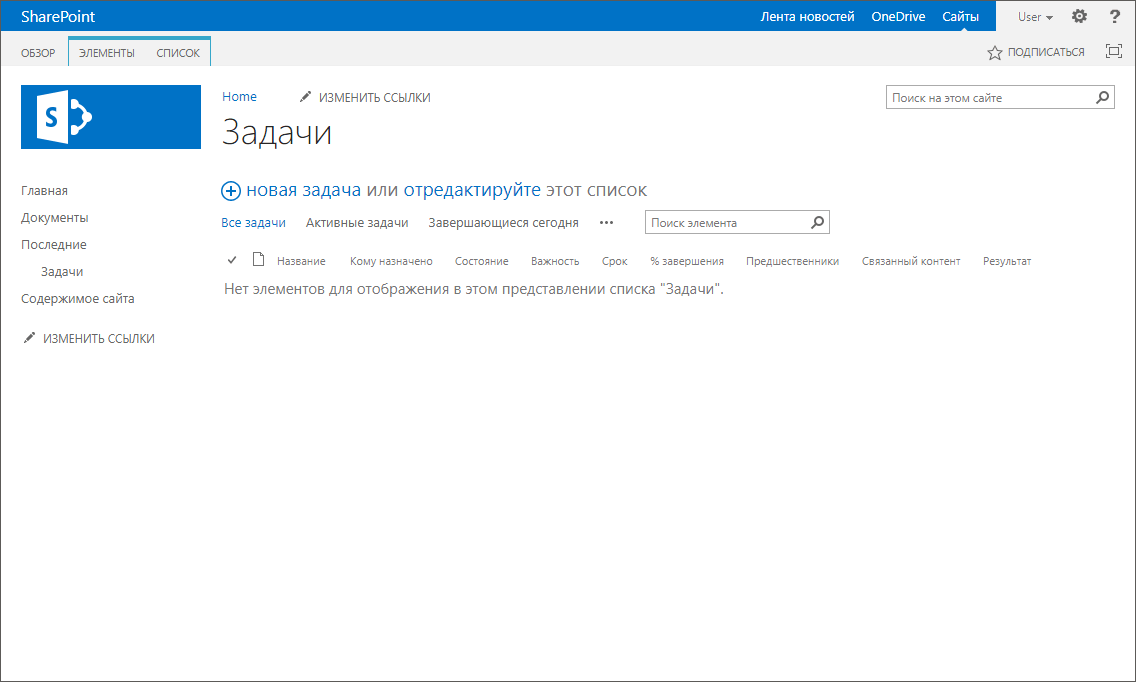This screenshot has width=1136, height=682.
Task: Click the item search magnifier icon
Action: coord(817,223)
